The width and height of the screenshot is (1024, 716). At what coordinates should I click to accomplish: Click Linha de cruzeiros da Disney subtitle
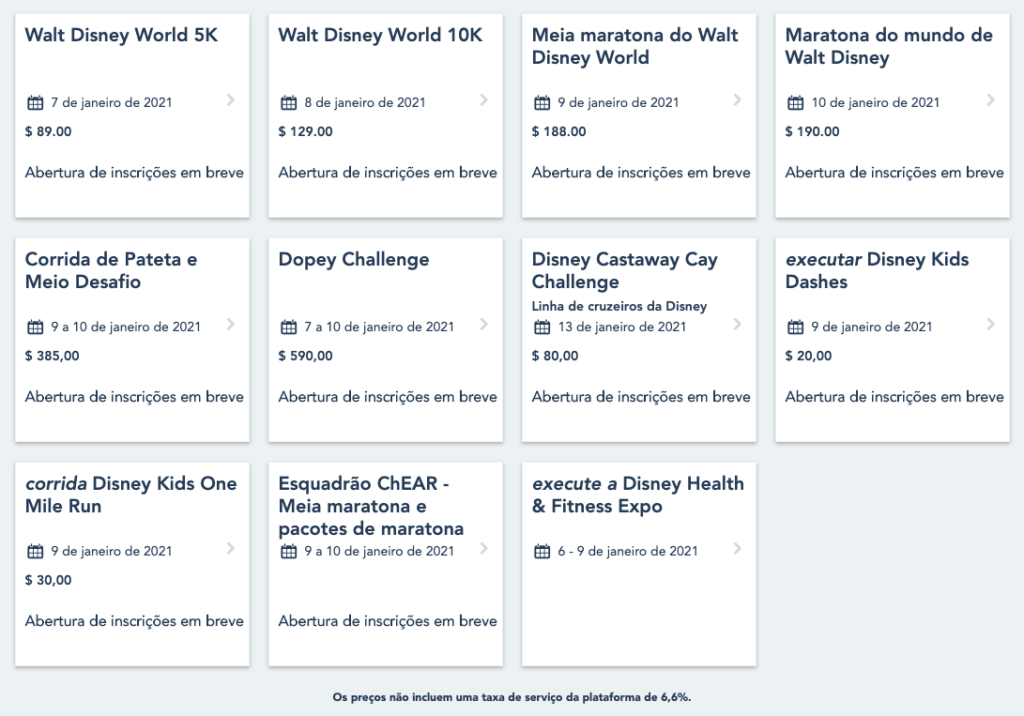(619, 306)
